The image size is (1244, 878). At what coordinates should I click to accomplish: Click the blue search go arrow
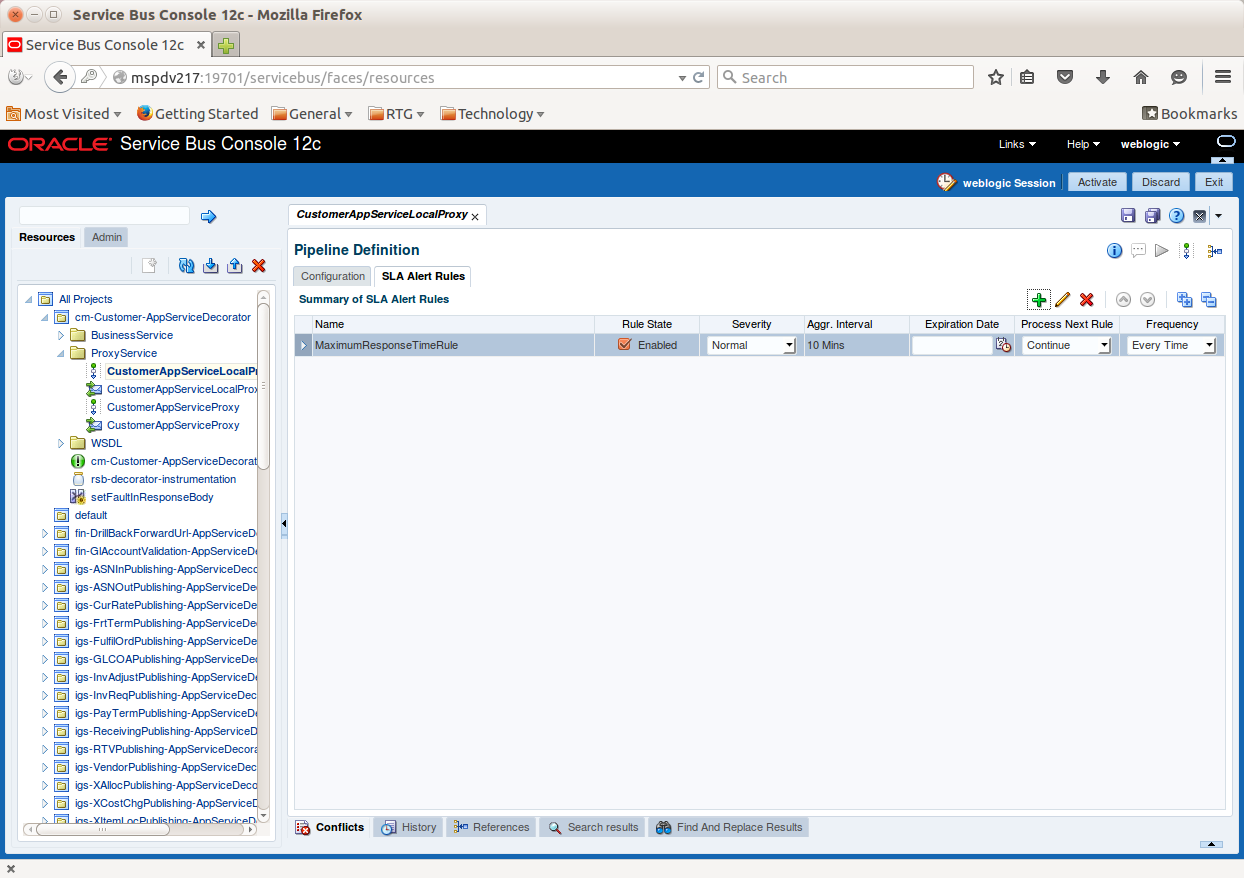tap(209, 216)
